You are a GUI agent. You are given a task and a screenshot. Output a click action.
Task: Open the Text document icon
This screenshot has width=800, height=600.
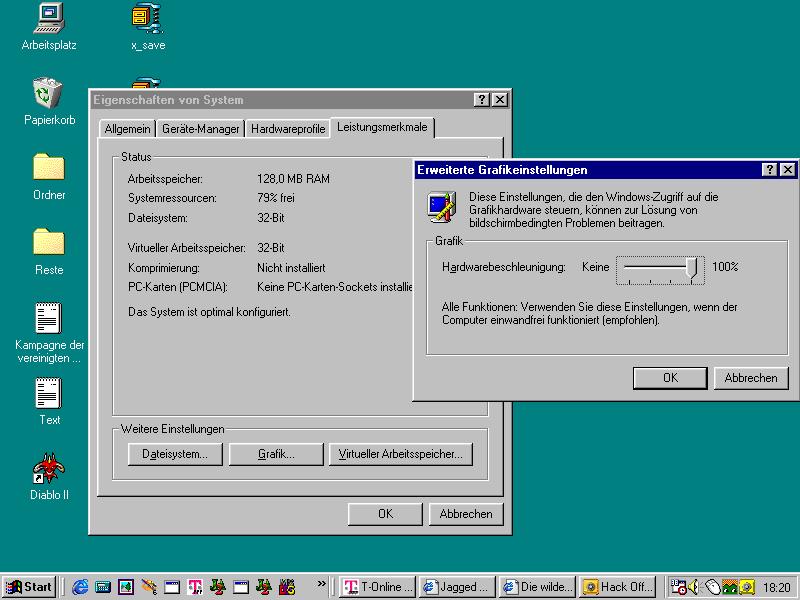click(49, 393)
